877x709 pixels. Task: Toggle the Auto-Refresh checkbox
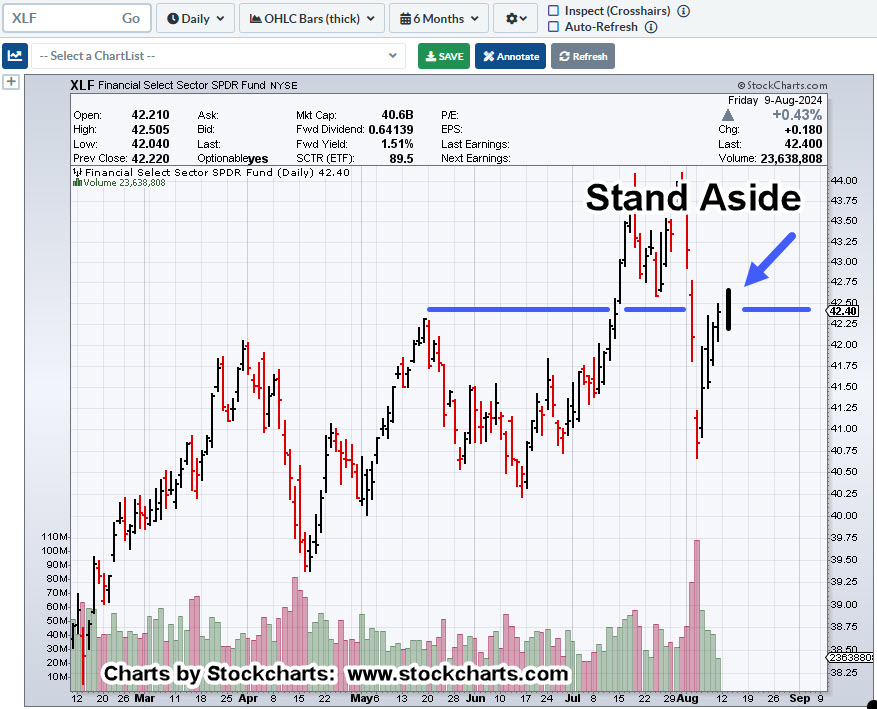tap(554, 27)
